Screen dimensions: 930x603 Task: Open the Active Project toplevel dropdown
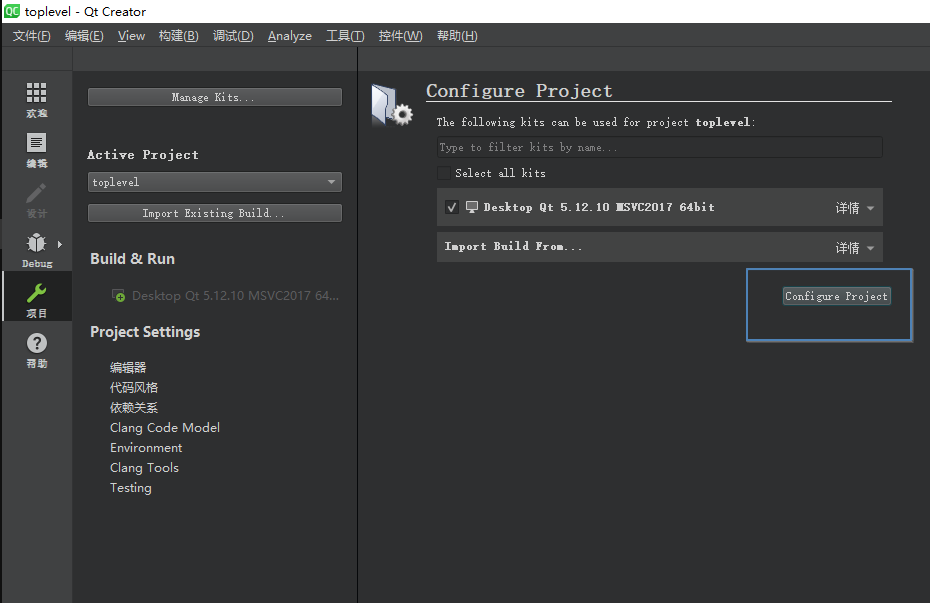click(215, 182)
